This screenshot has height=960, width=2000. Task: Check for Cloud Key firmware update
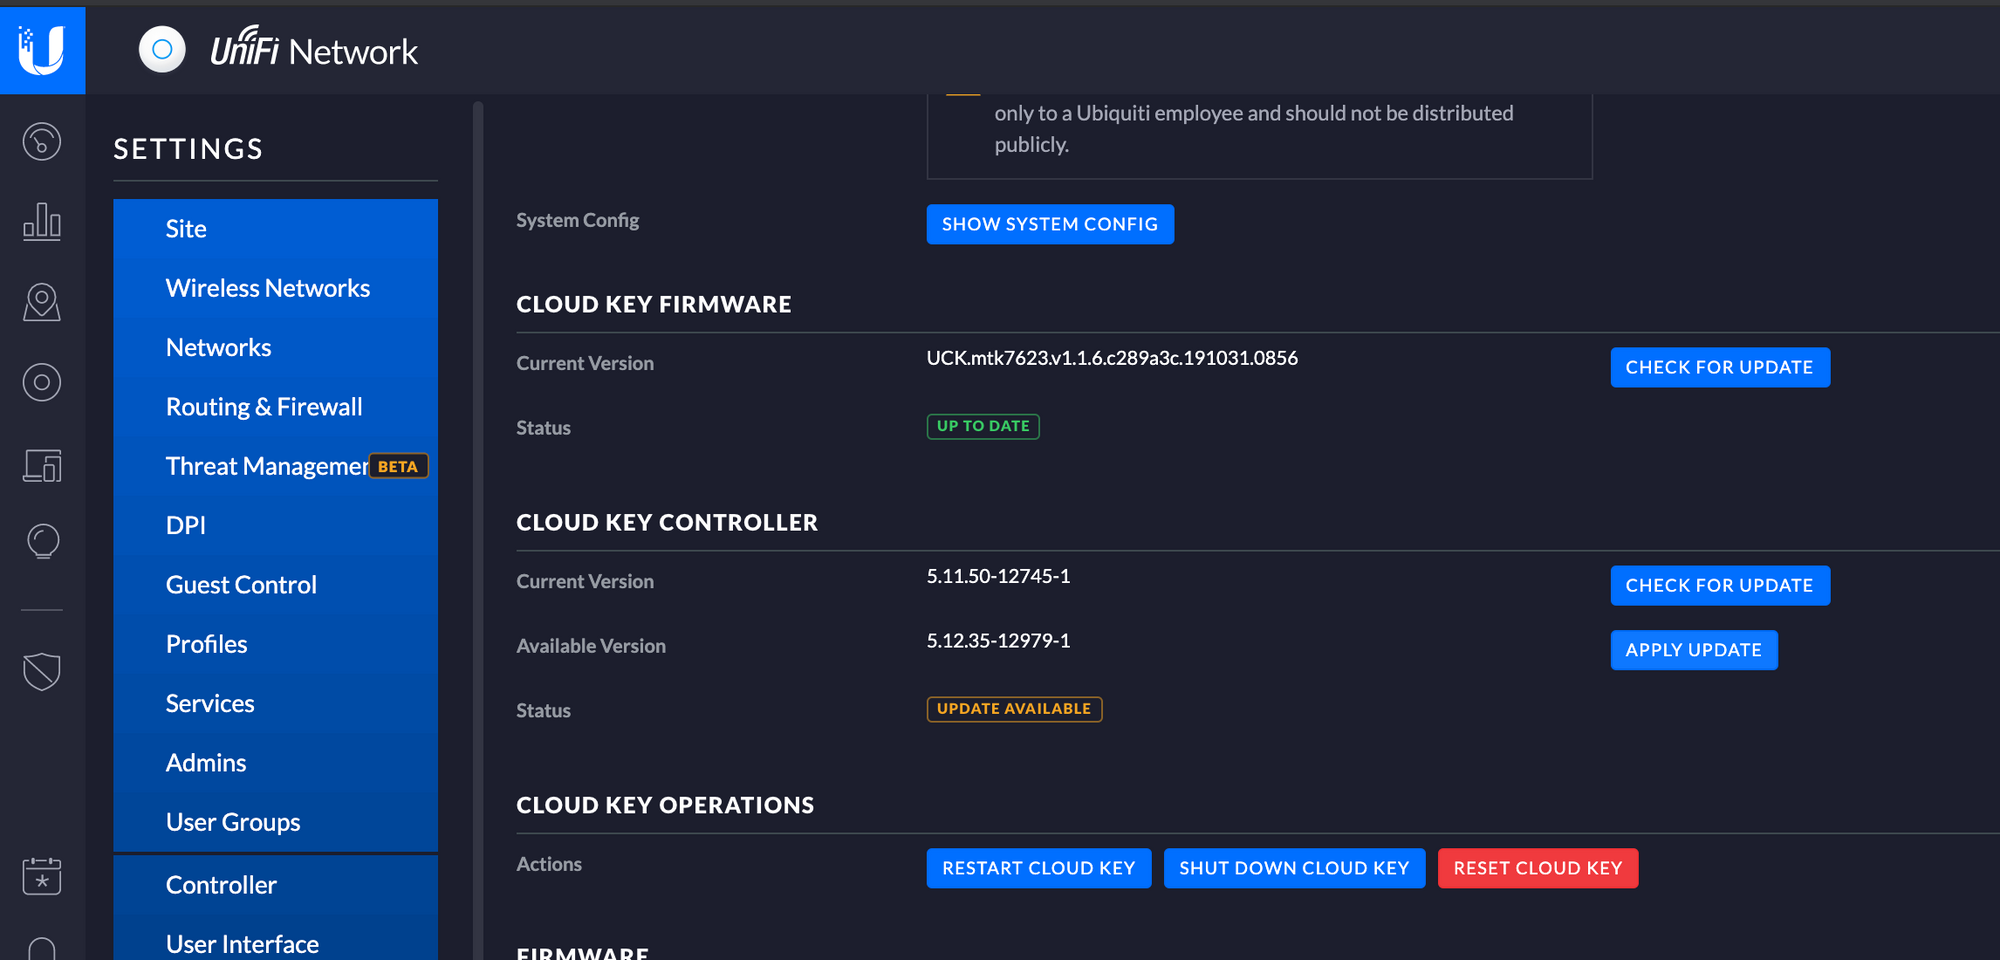pos(1719,367)
